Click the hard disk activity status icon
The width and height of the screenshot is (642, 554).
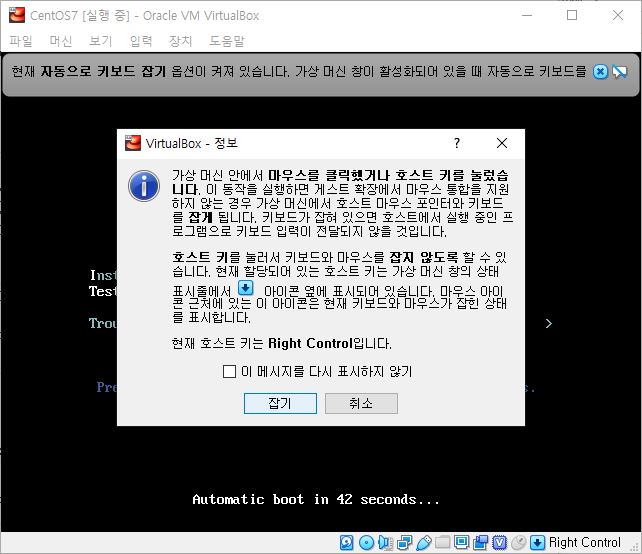tap(347, 543)
